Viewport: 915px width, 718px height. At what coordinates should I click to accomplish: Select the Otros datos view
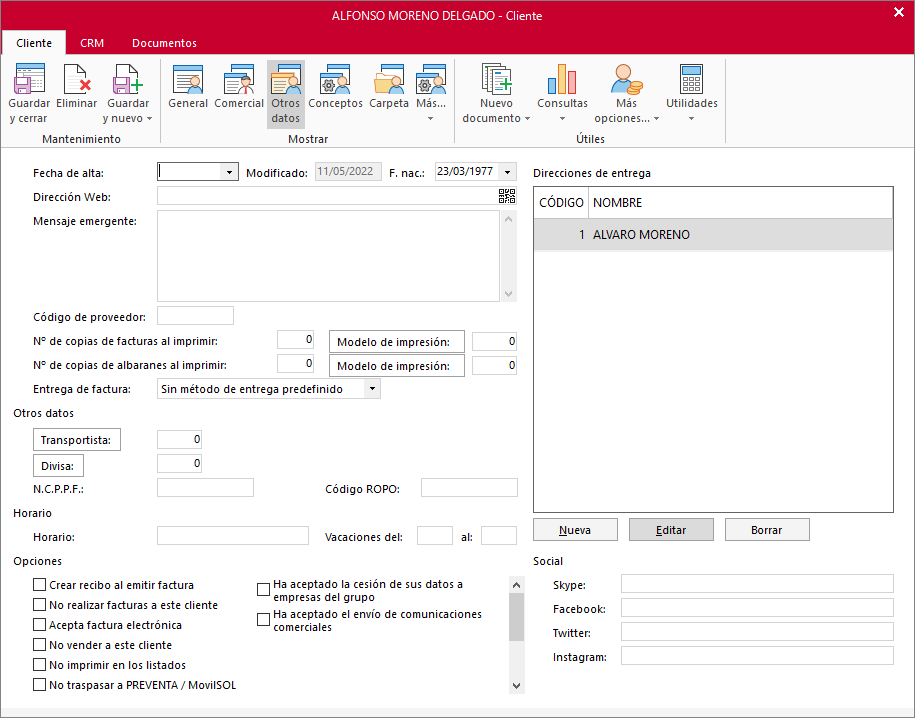pos(285,94)
